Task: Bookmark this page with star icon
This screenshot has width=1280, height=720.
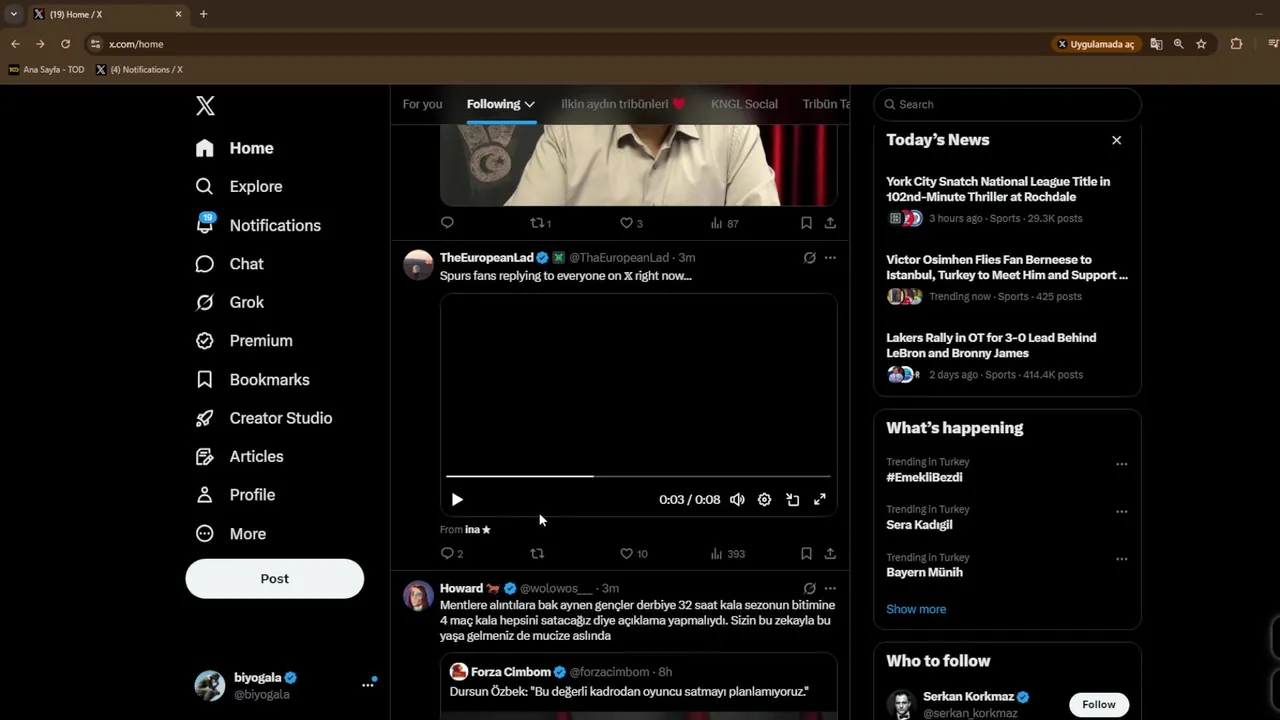Action: 1201,44
